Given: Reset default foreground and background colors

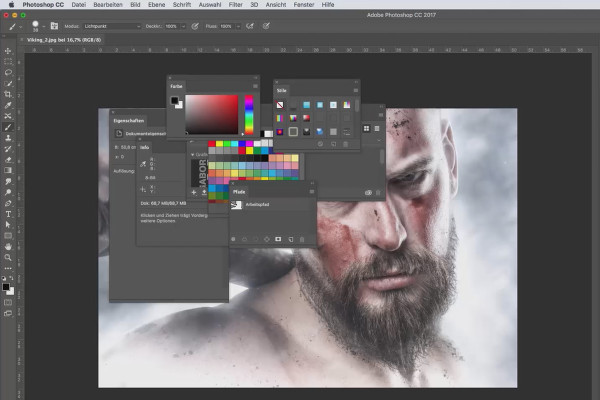Looking at the screenshot, I should [4, 278].
